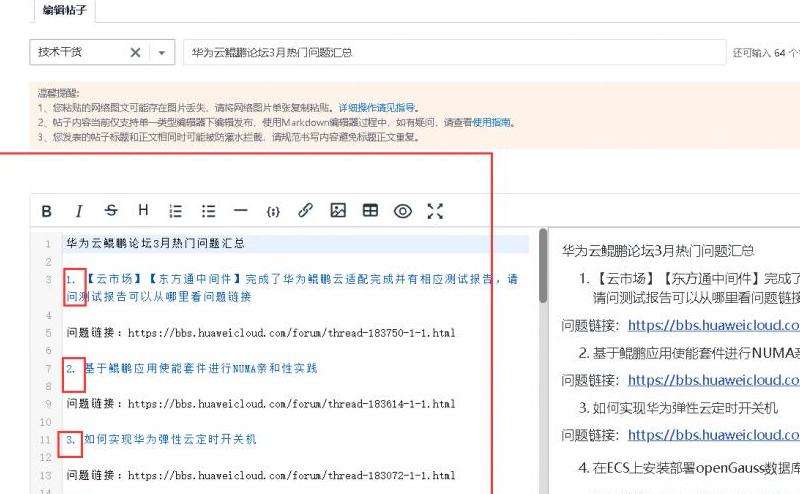Insert an image into the post

pyautogui.click(x=338, y=210)
